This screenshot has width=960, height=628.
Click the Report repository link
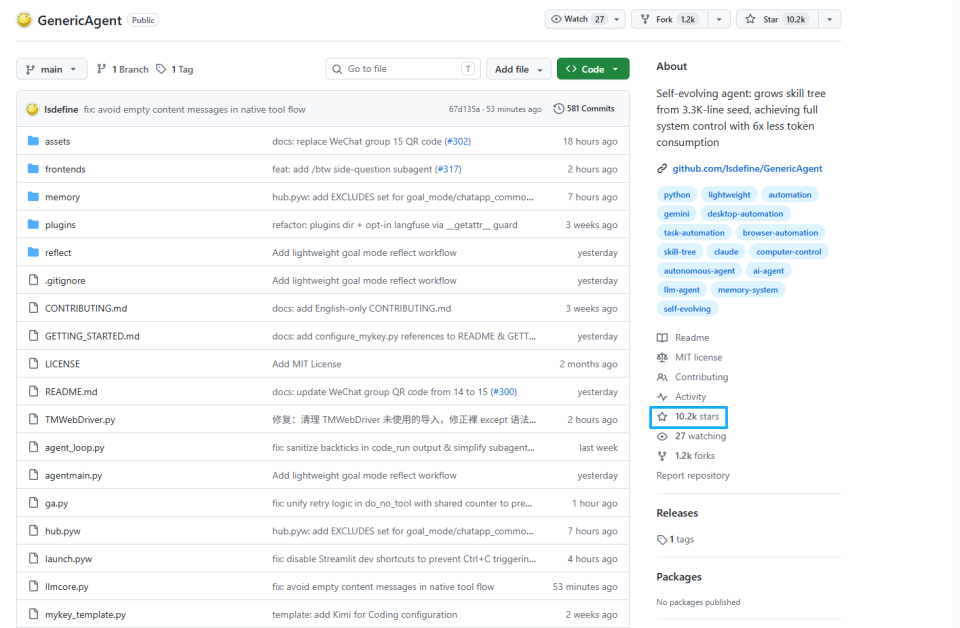(x=692, y=476)
